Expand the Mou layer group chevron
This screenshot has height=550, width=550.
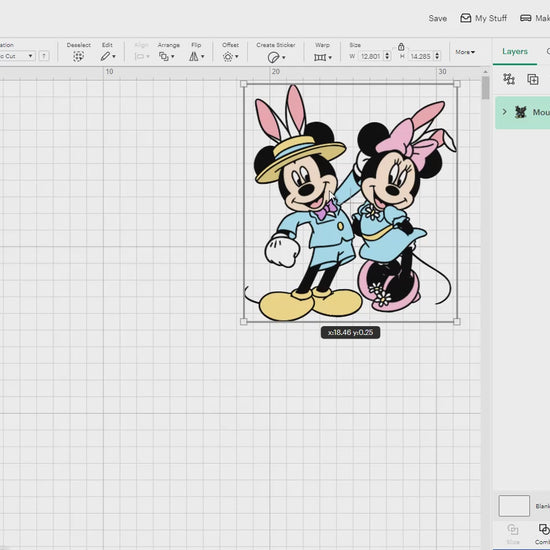pyautogui.click(x=504, y=112)
